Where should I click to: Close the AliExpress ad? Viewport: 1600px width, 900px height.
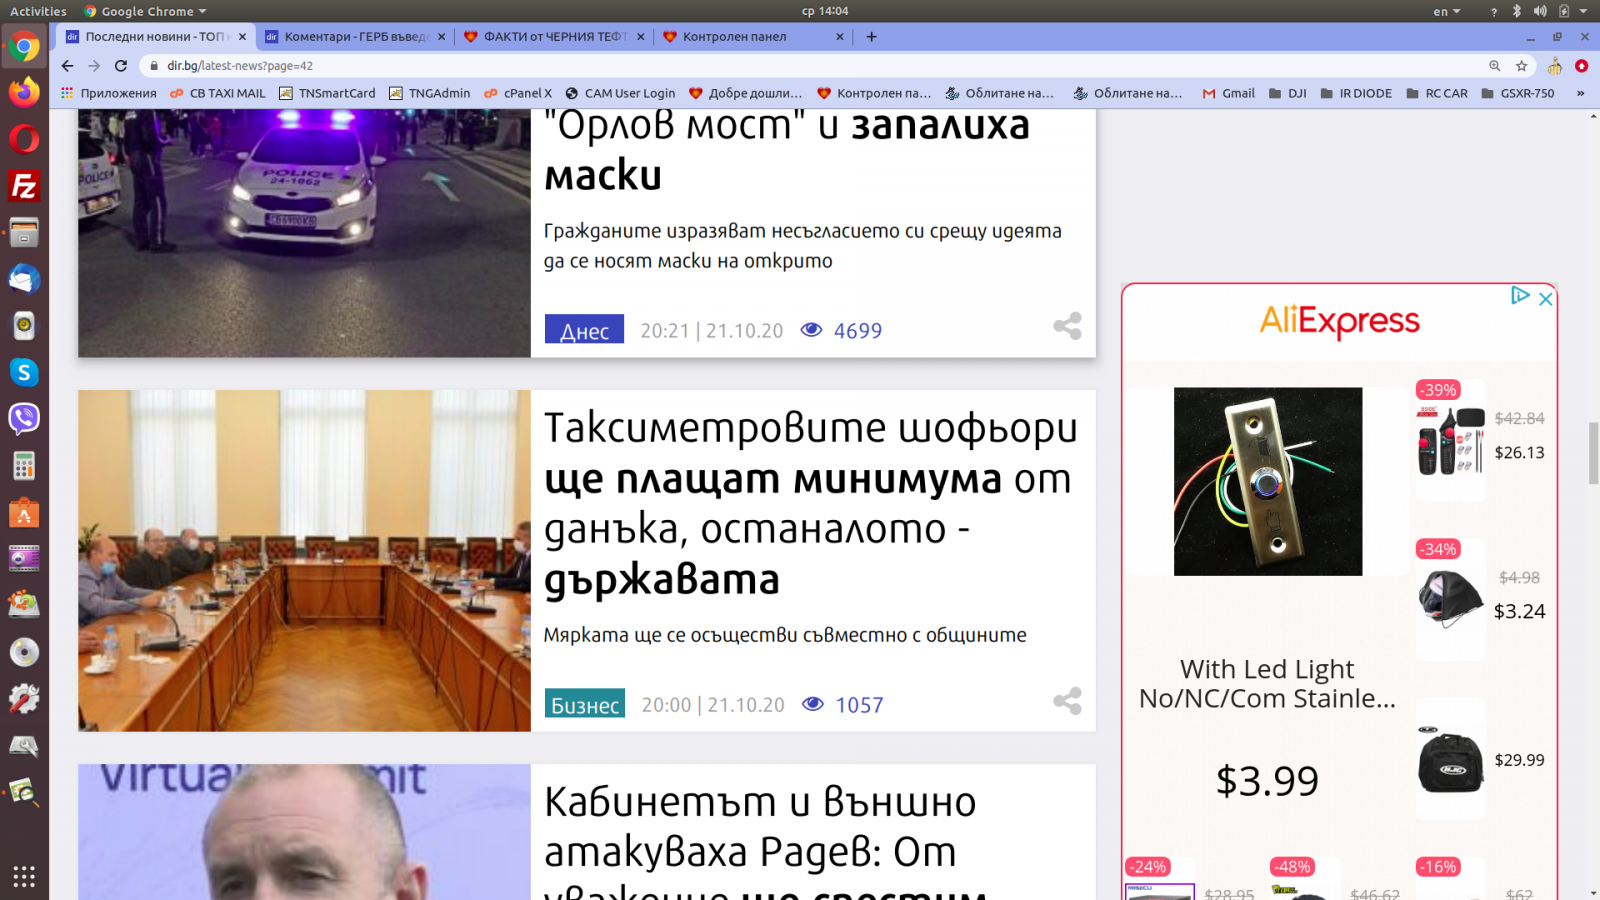coord(1545,298)
